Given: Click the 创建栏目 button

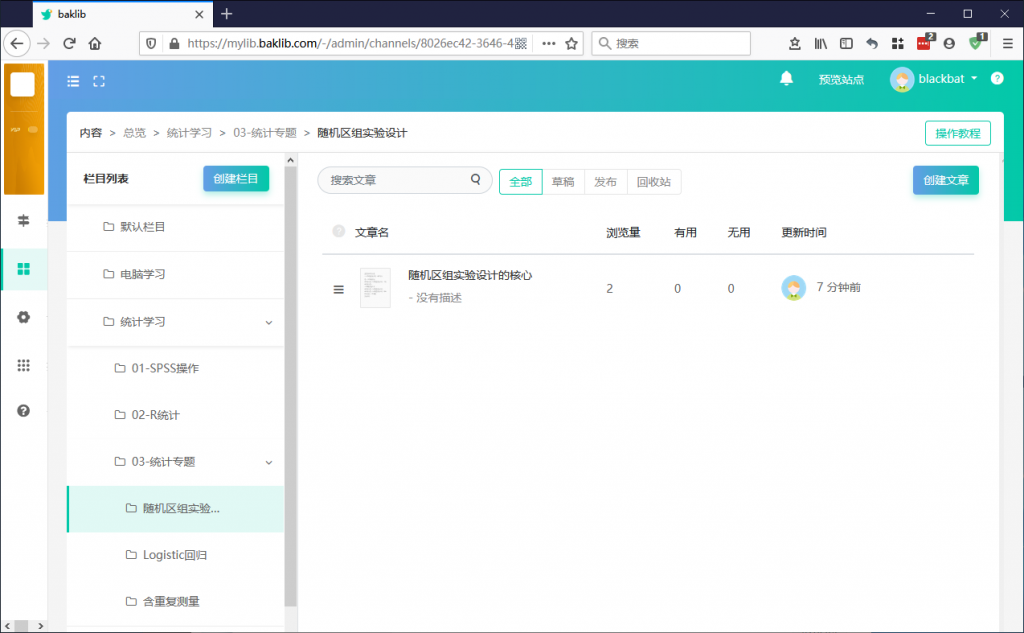Looking at the screenshot, I should click(236, 178).
